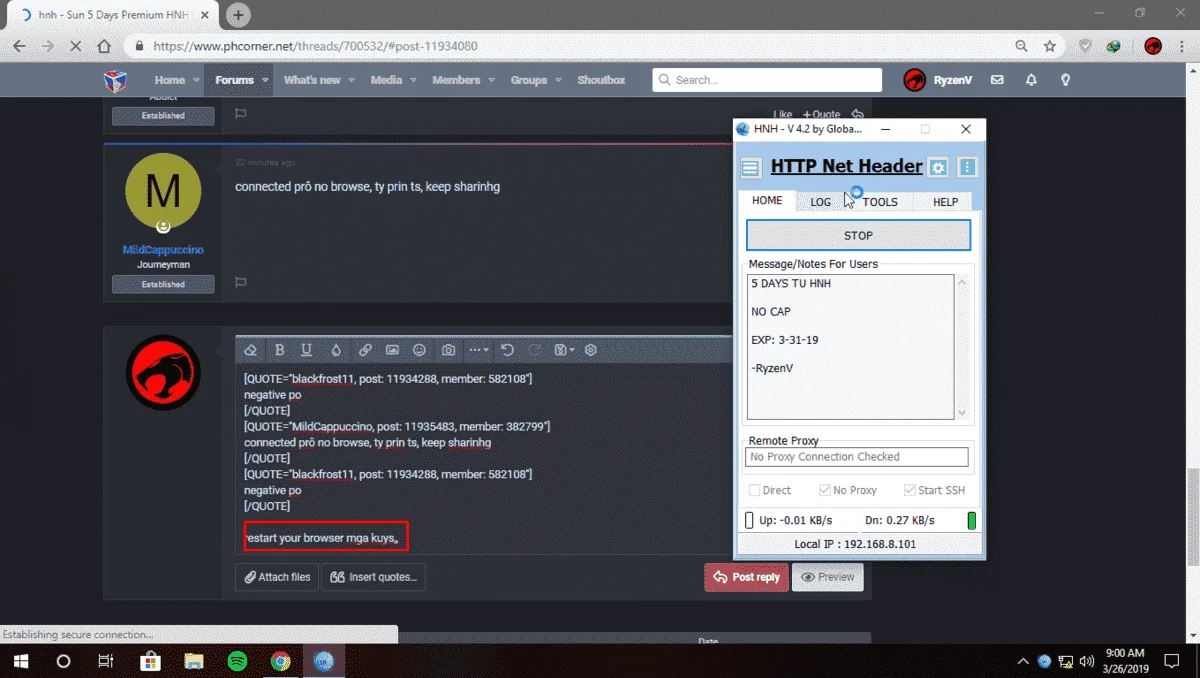Expand the Forums nav dropdown arrow
The width and height of the screenshot is (1200, 678).
(x=265, y=80)
